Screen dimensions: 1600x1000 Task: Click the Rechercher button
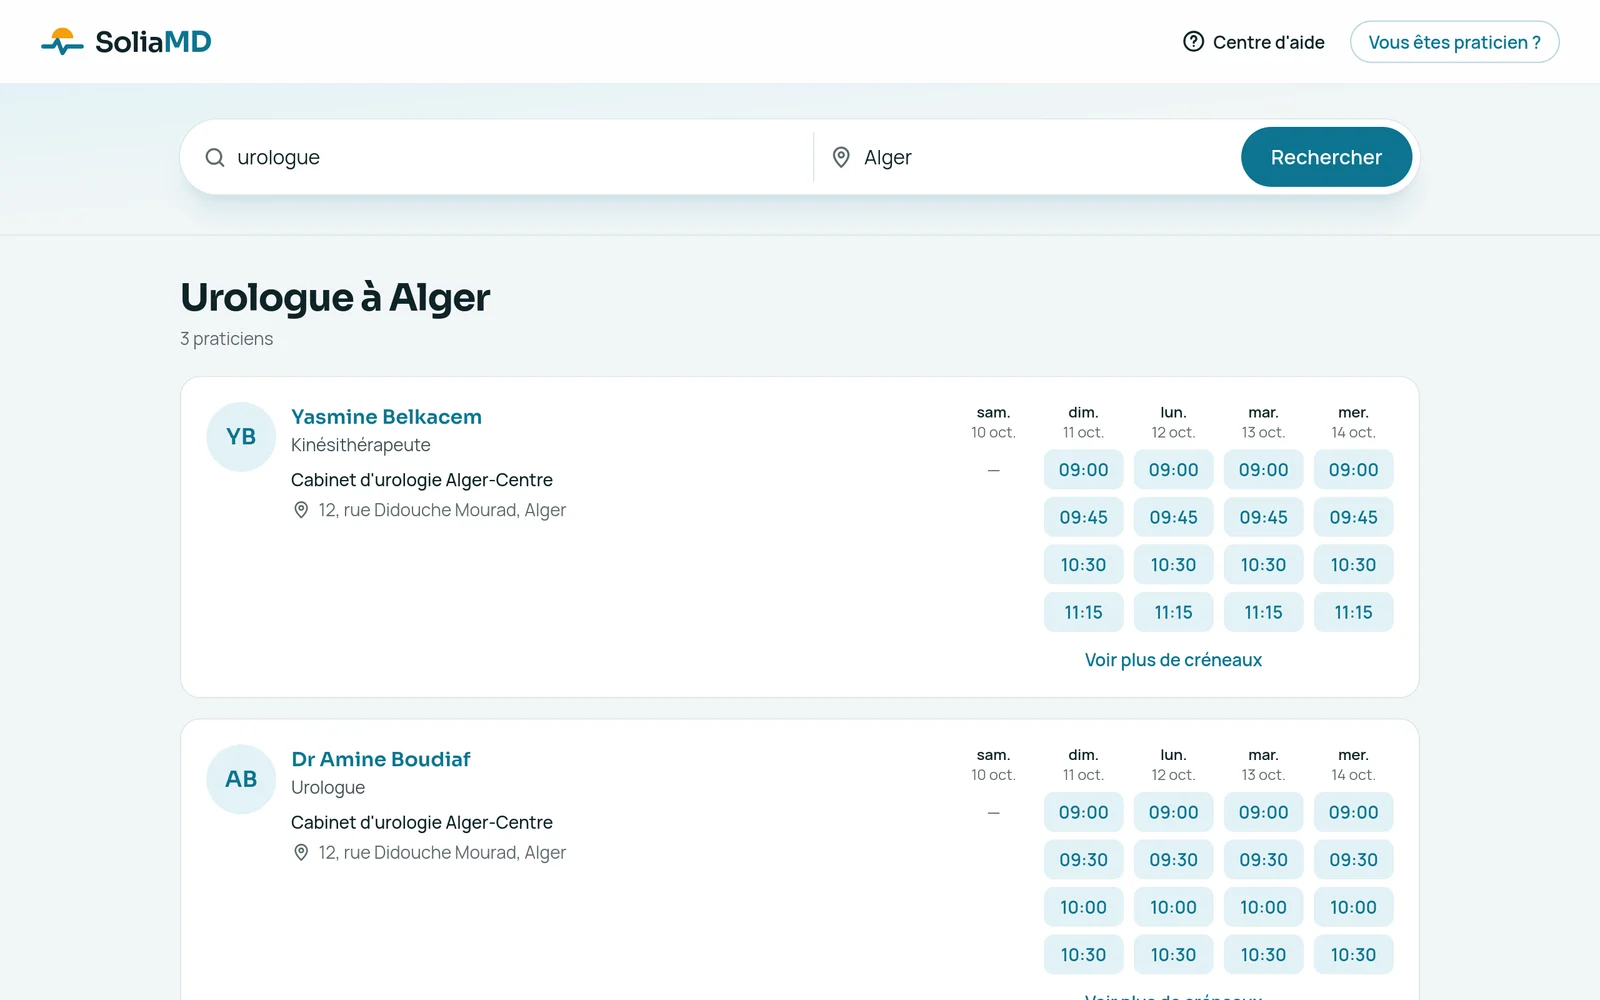1326,157
